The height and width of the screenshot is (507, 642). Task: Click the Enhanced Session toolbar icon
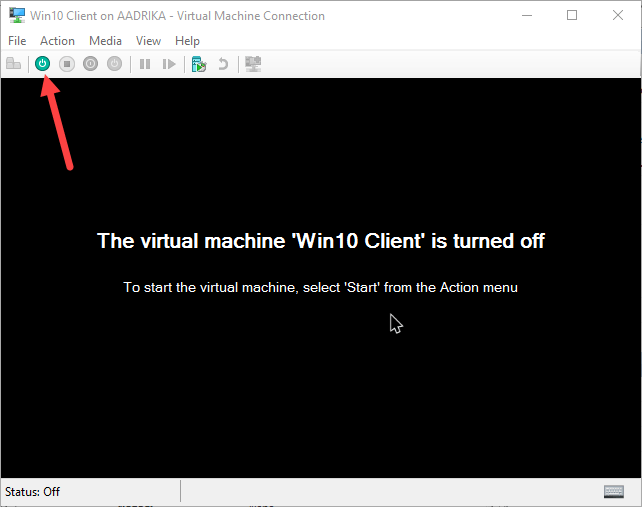point(253,64)
